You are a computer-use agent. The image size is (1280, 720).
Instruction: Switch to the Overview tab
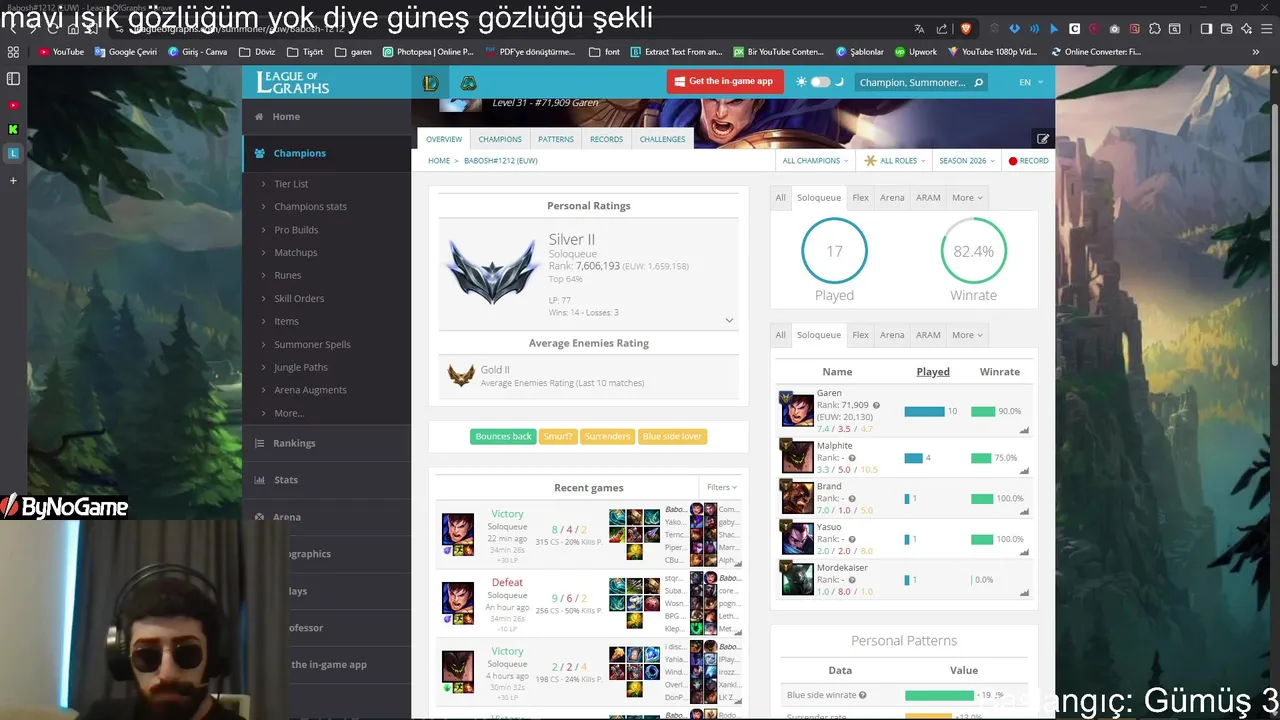click(444, 139)
